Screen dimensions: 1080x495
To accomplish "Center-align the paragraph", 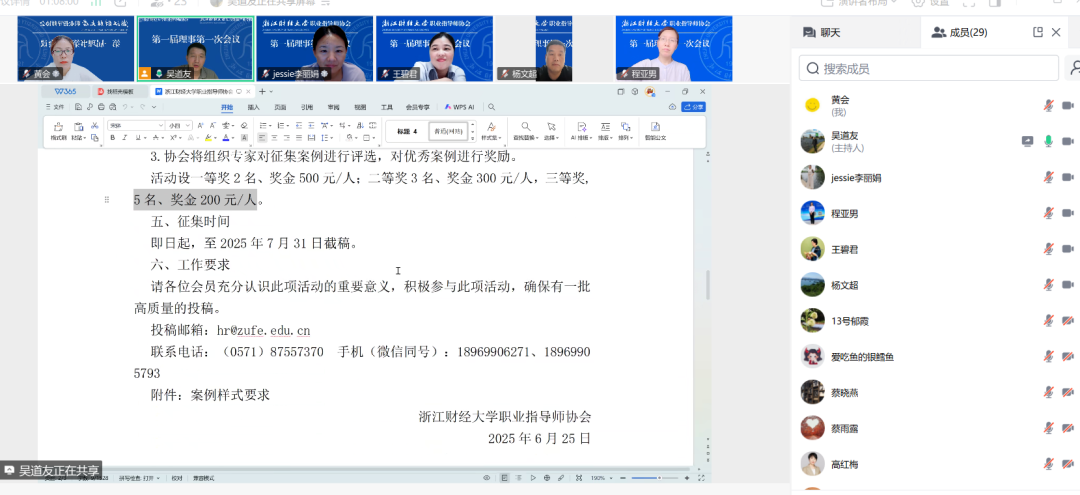I will pos(274,138).
